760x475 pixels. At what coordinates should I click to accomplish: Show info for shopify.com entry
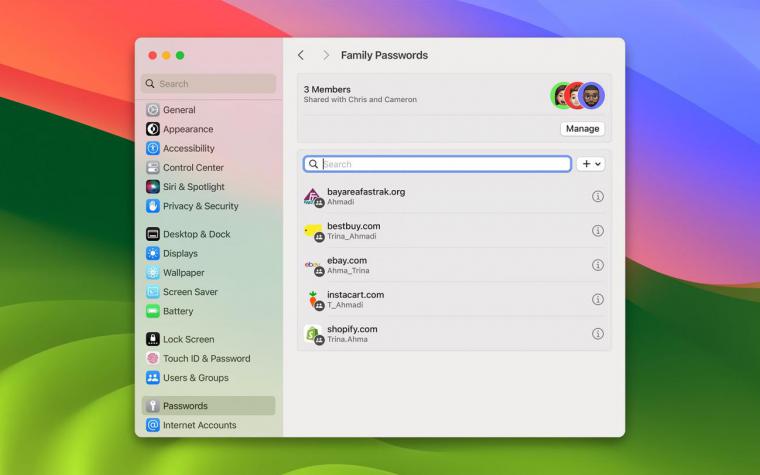pos(598,333)
